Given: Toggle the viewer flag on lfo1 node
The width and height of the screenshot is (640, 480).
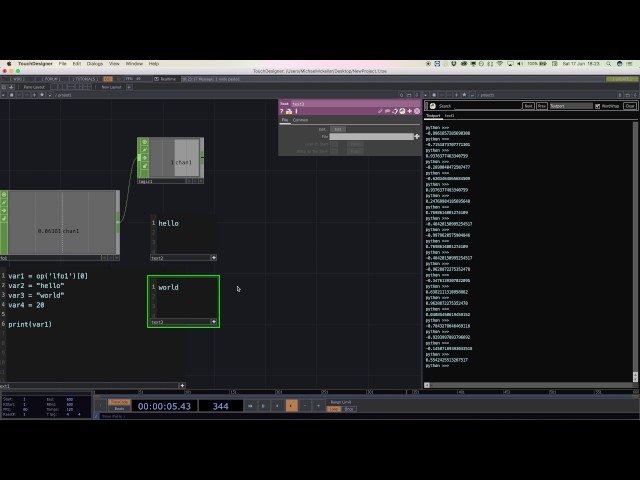Looking at the screenshot, I should 4,194.
